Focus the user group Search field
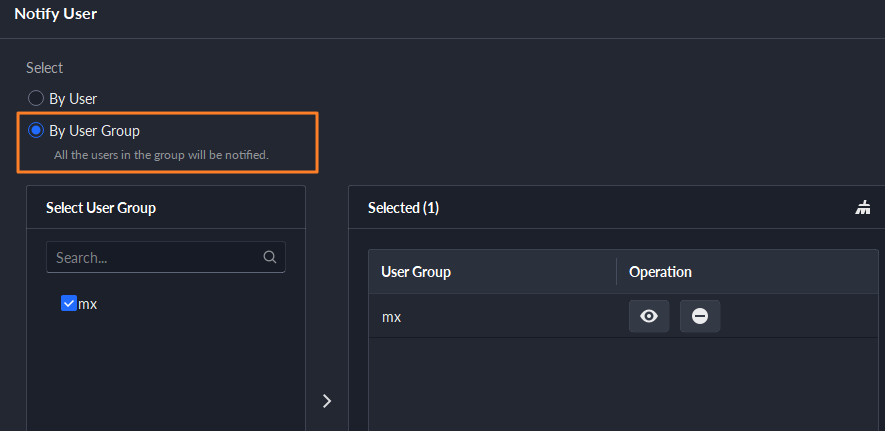Screen dimensions: 885x431 pyautogui.click(x=155, y=257)
